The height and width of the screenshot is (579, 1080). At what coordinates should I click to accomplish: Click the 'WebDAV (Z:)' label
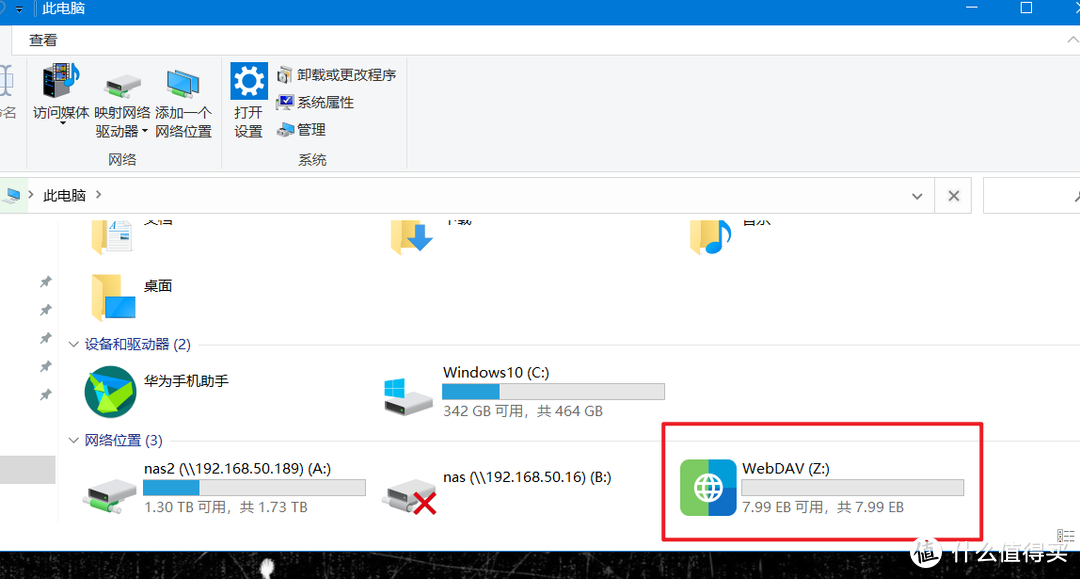pos(786,469)
